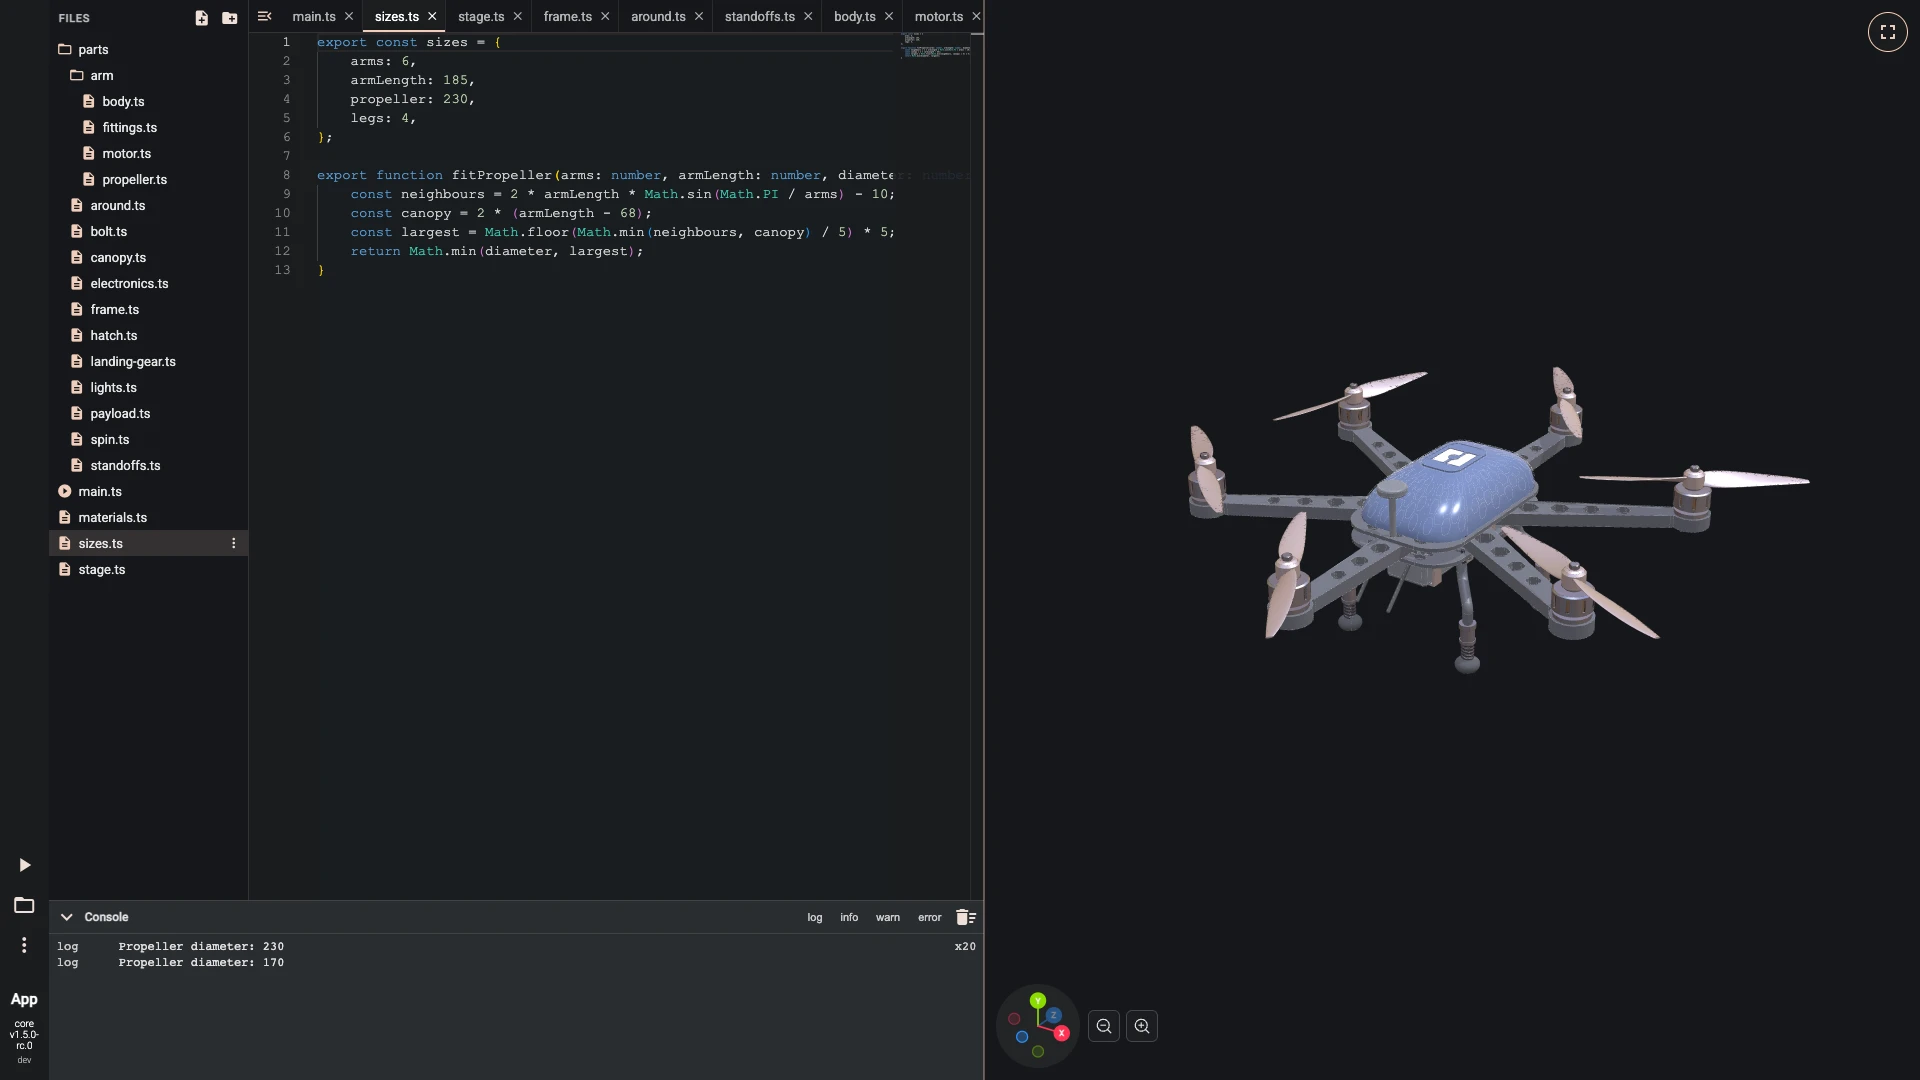Close the frame.ts tab
The image size is (1920, 1080).
tap(605, 16)
